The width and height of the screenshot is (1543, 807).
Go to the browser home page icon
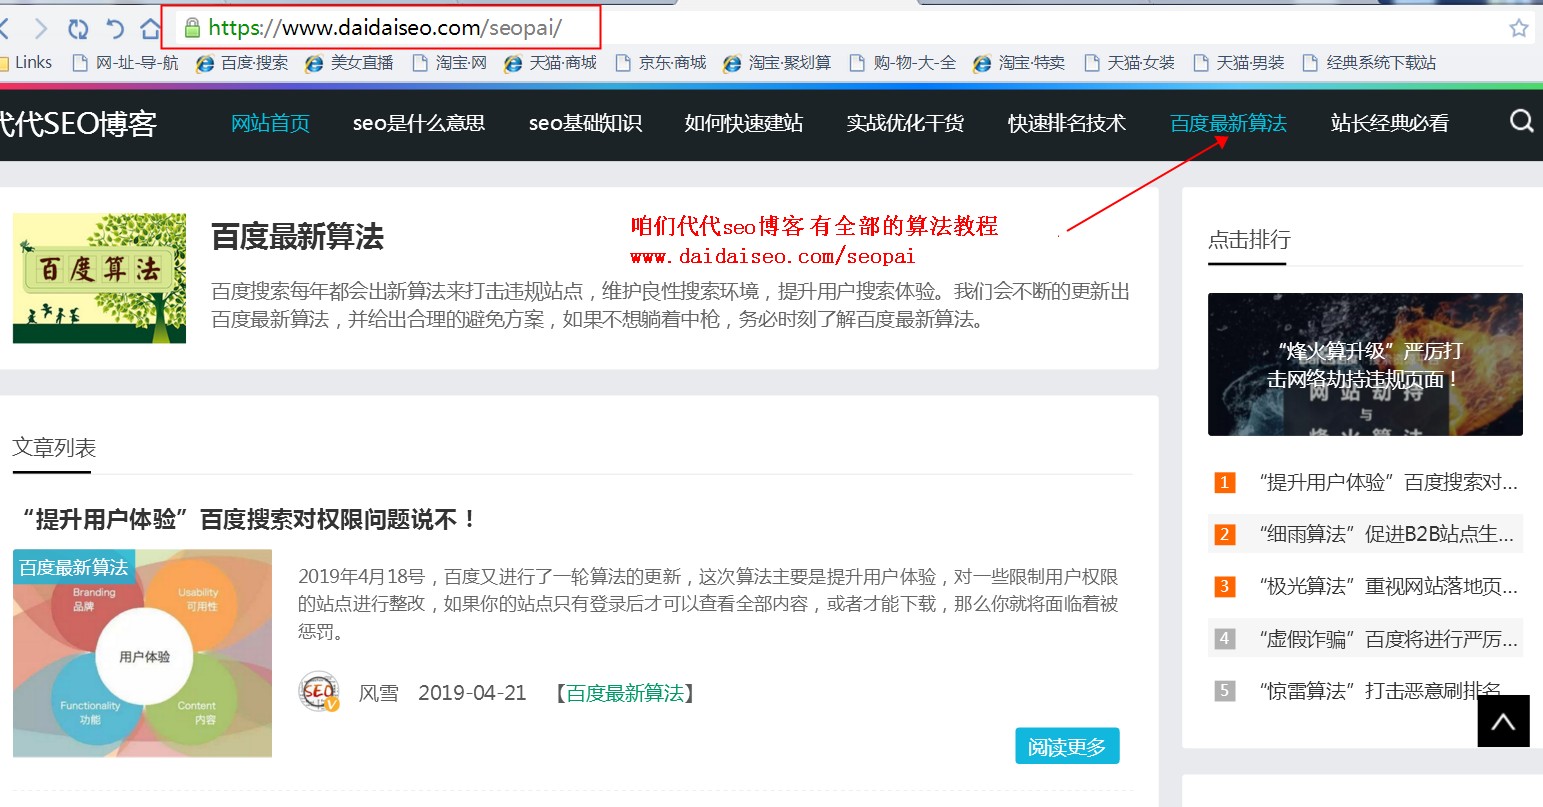tap(150, 28)
